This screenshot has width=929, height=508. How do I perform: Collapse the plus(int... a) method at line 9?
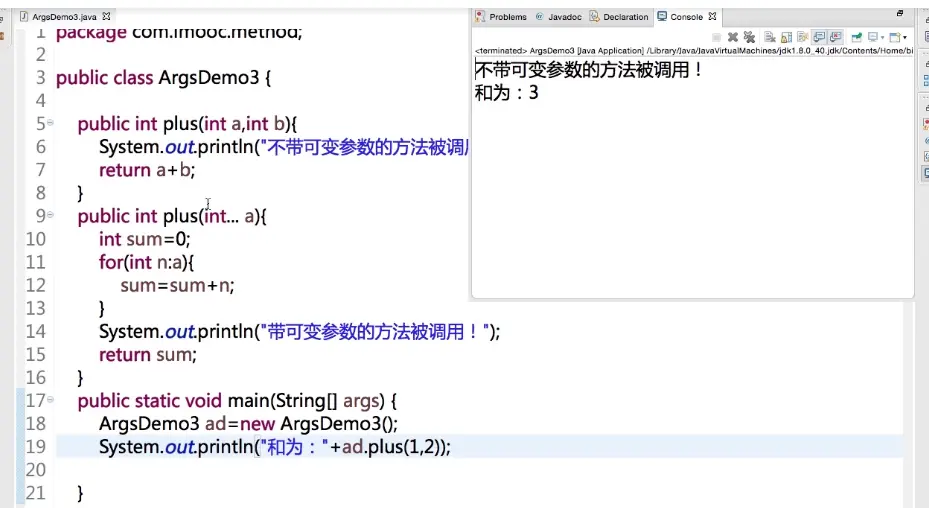[50, 215]
